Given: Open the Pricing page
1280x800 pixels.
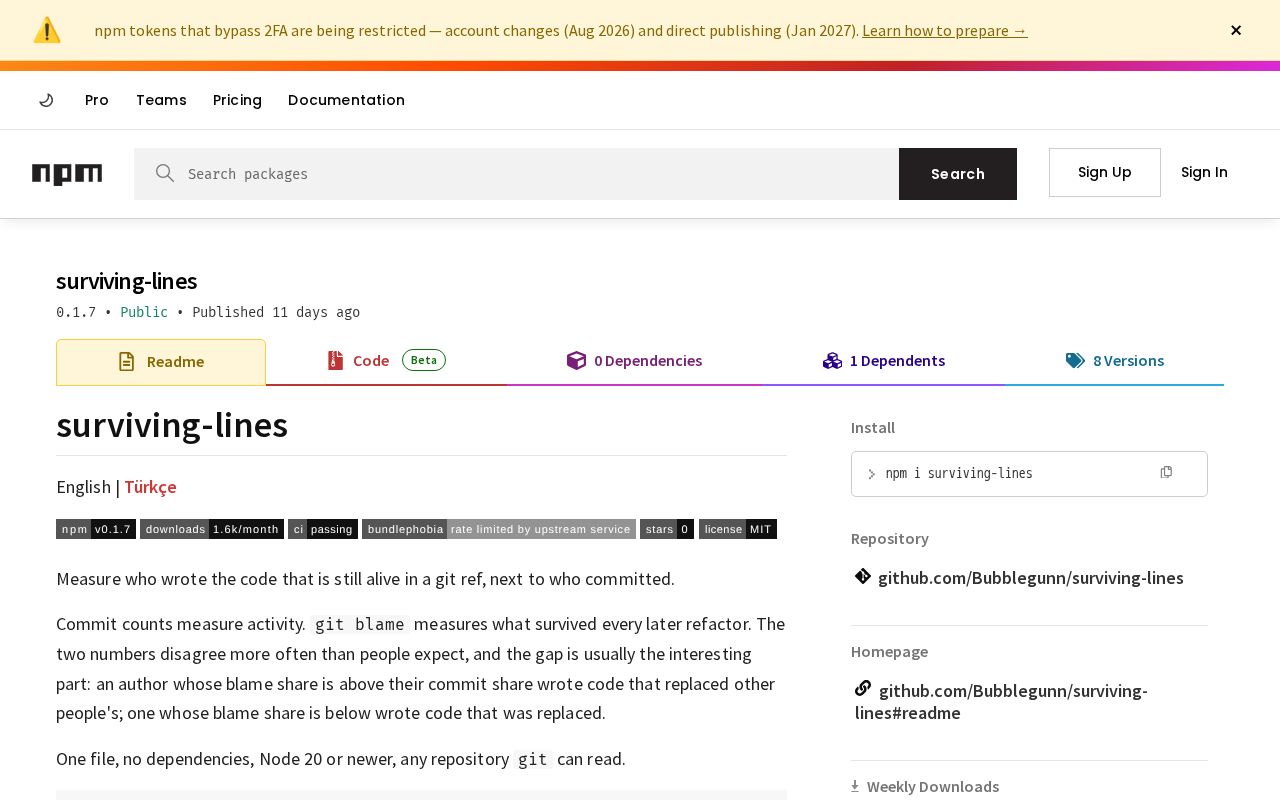Looking at the screenshot, I should click(x=237, y=100).
